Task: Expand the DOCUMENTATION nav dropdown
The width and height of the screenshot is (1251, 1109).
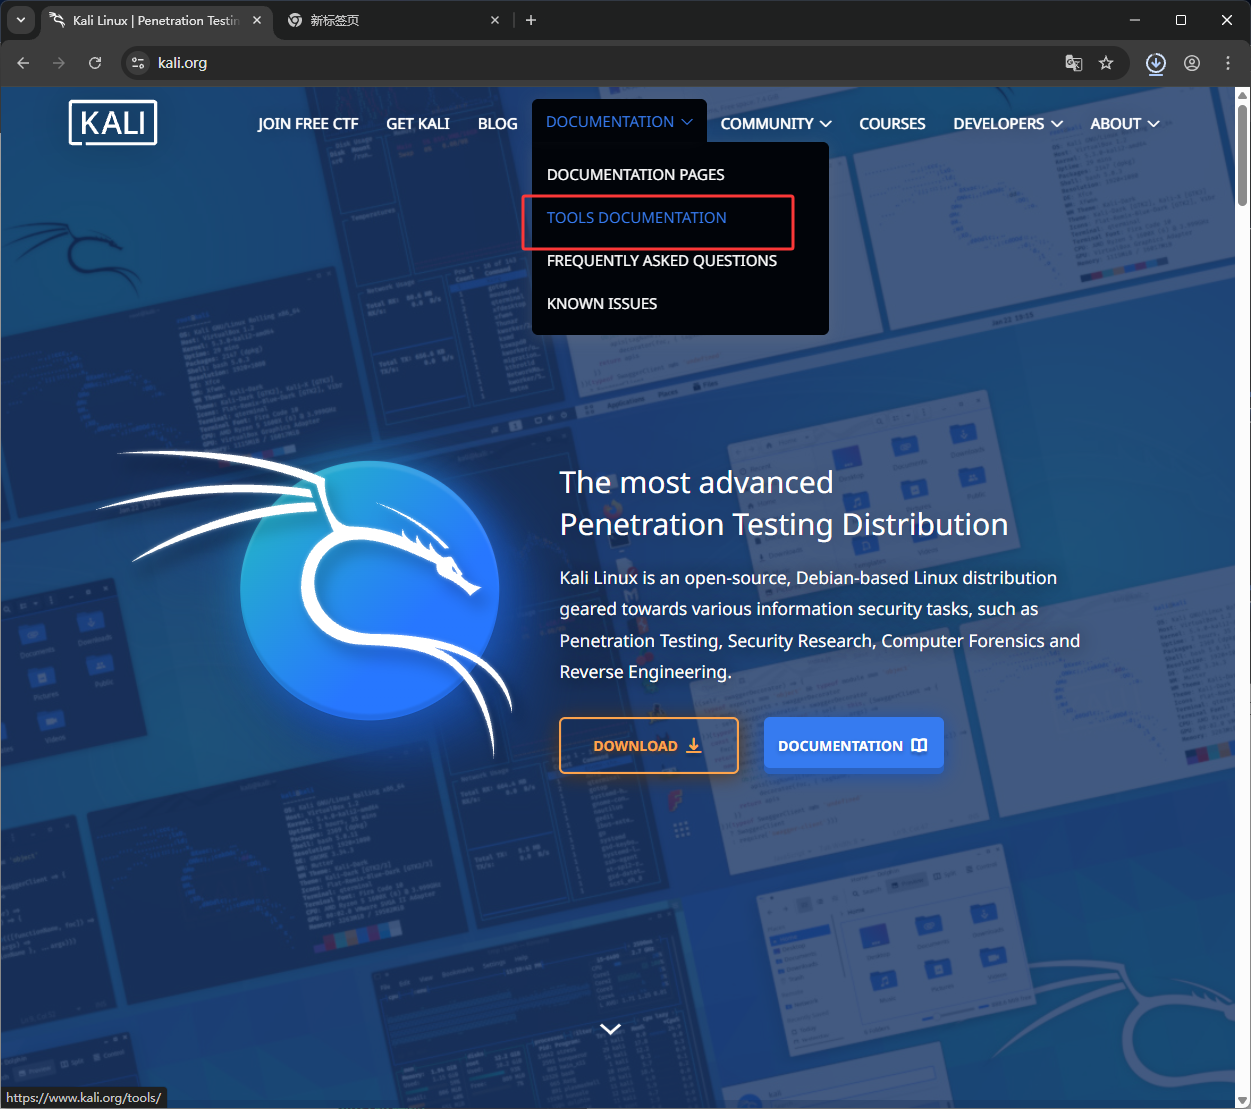Action: [x=619, y=122]
